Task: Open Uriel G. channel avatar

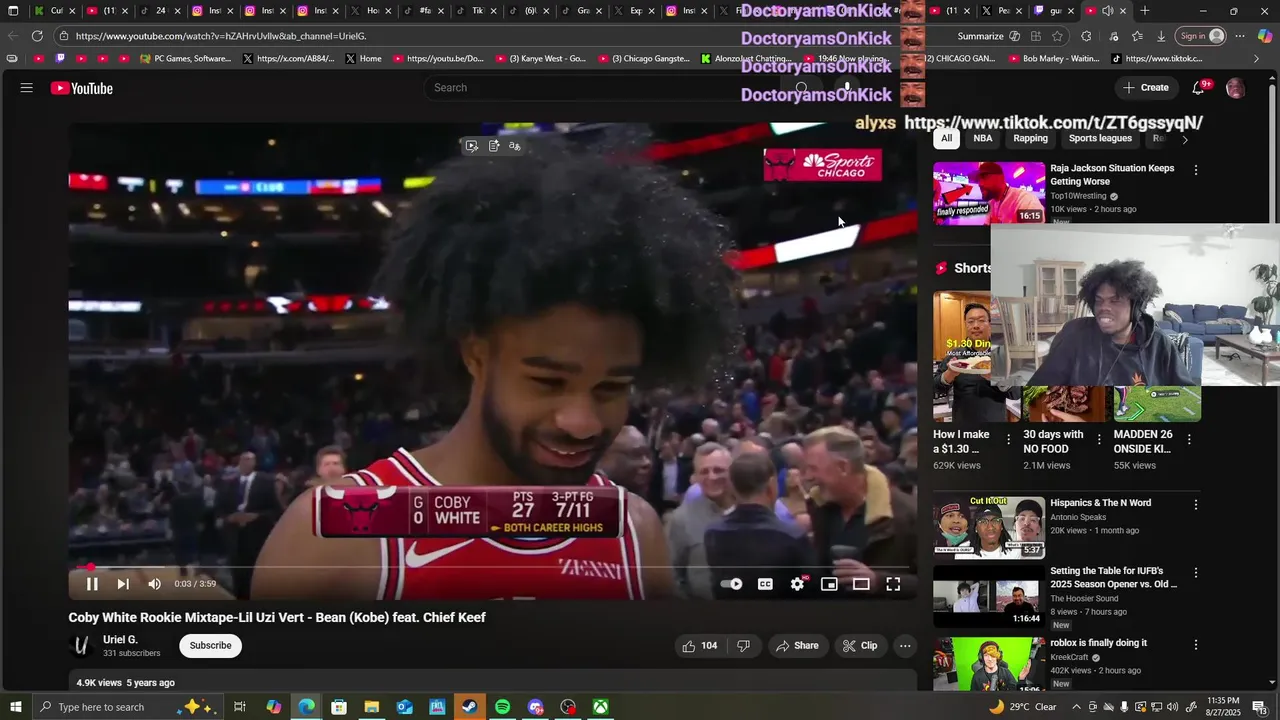Action: click(82, 646)
